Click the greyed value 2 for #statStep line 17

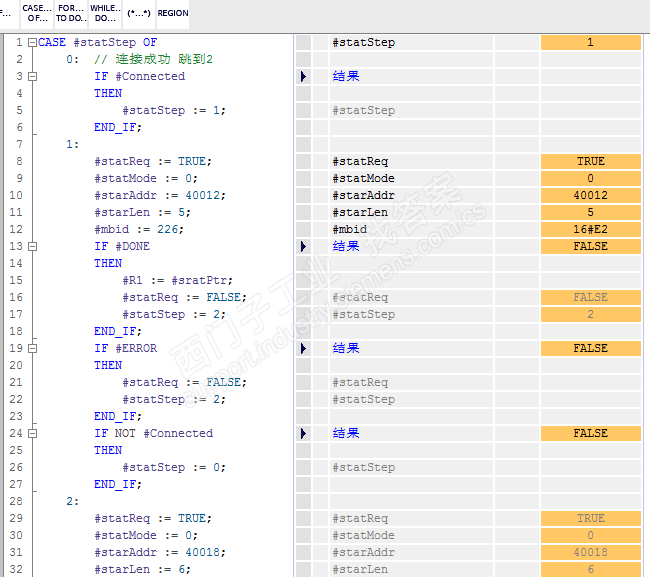pyautogui.click(x=591, y=314)
